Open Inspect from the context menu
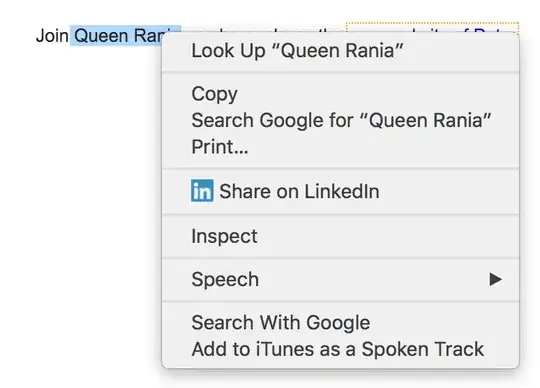Image resolution: width=540 pixels, height=388 pixels. pyautogui.click(x=340, y=236)
